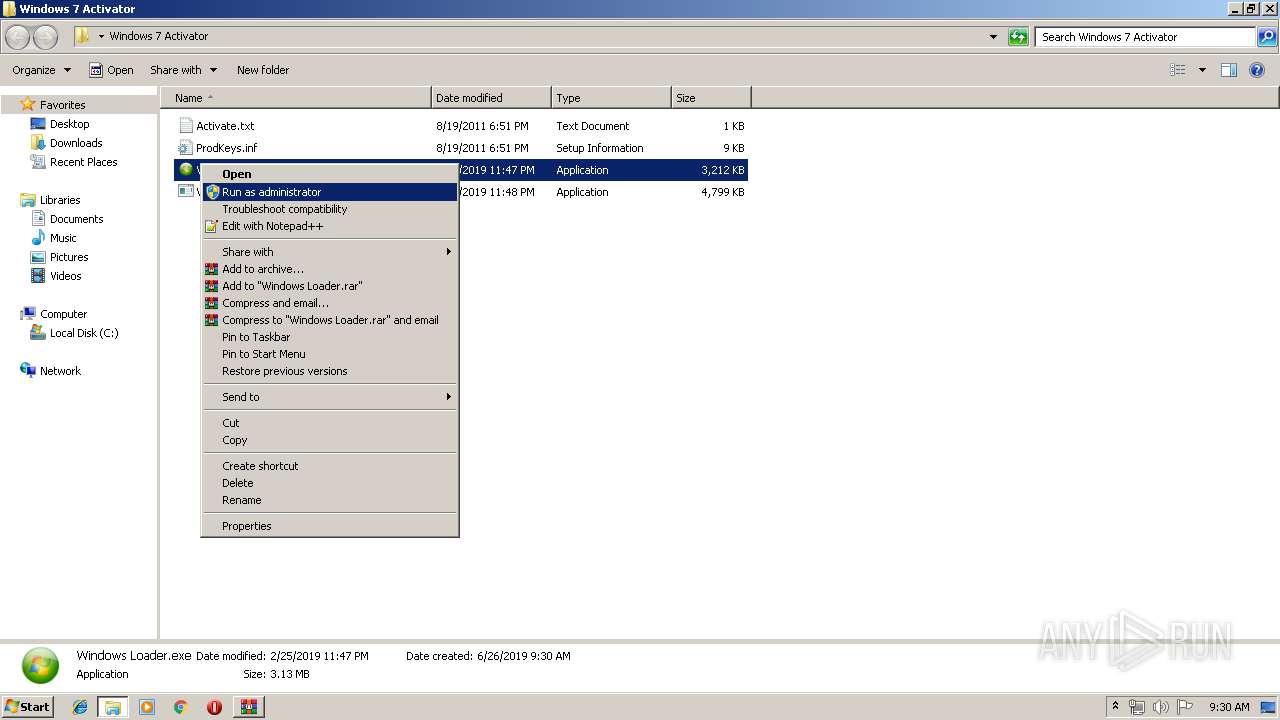This screenshot has height=720, width=1280.
Task: Sort by the Type column header
Action: coord(611,98)
